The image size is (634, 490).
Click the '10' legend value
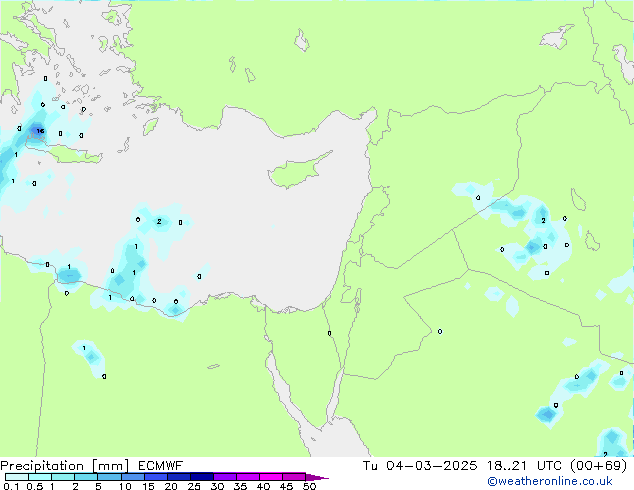tap(125, 486)
